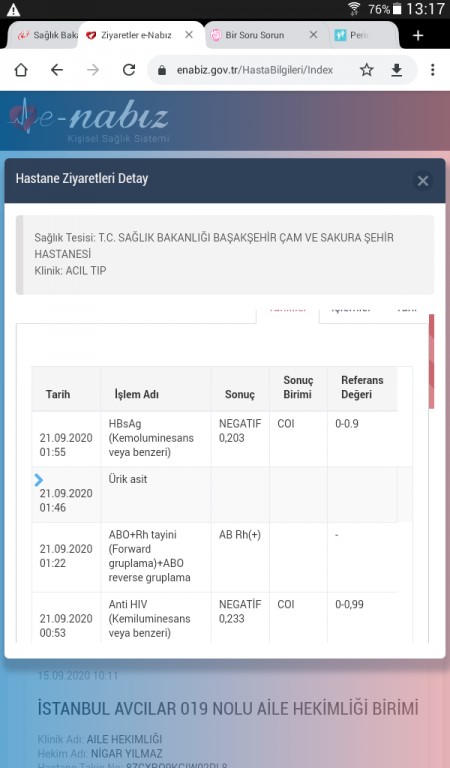The image size is (450, 768).
Task: Click the 0-0,99 reference value
Action: point(349,604)
